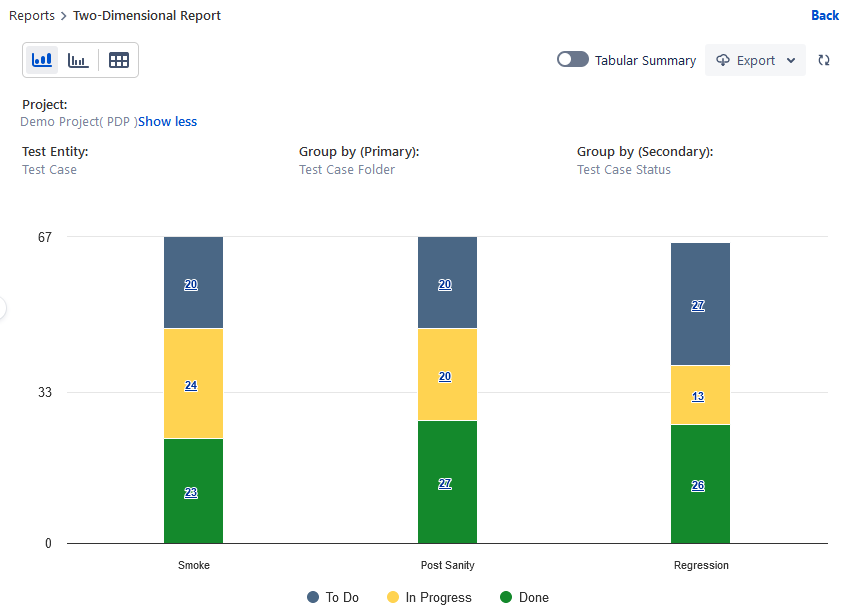The image size is (849, 614).
Task: Open the Export dropdown arrow
Action: (x=791, y=60)
